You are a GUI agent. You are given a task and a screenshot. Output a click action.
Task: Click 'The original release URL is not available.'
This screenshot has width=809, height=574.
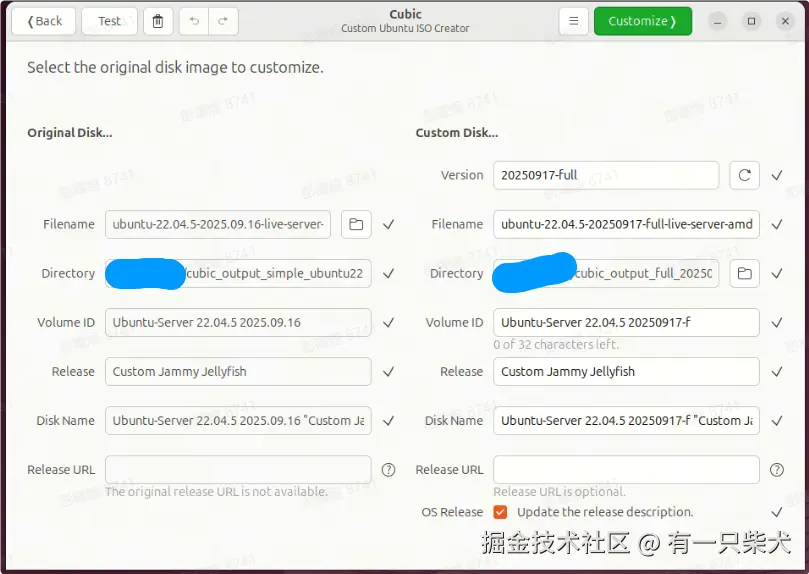tap(216, 491)
